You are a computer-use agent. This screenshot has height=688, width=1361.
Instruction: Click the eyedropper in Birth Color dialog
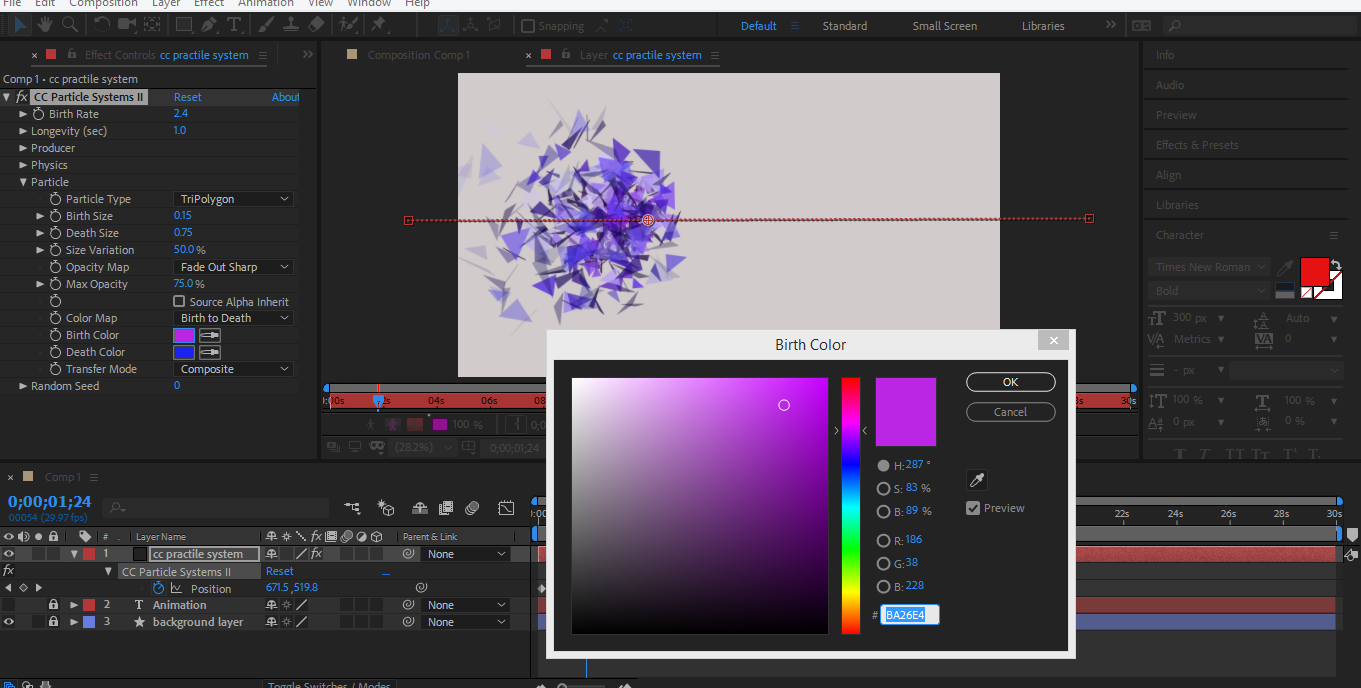[977, 480]
